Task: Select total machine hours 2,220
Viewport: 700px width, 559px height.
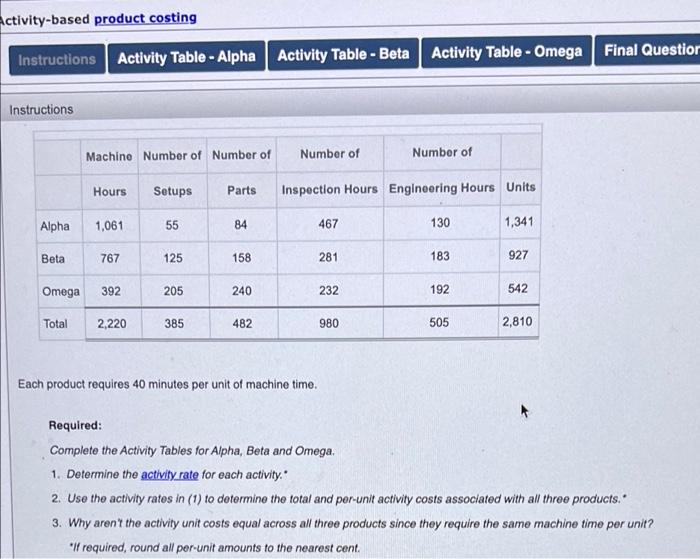Action: point(112,324)
